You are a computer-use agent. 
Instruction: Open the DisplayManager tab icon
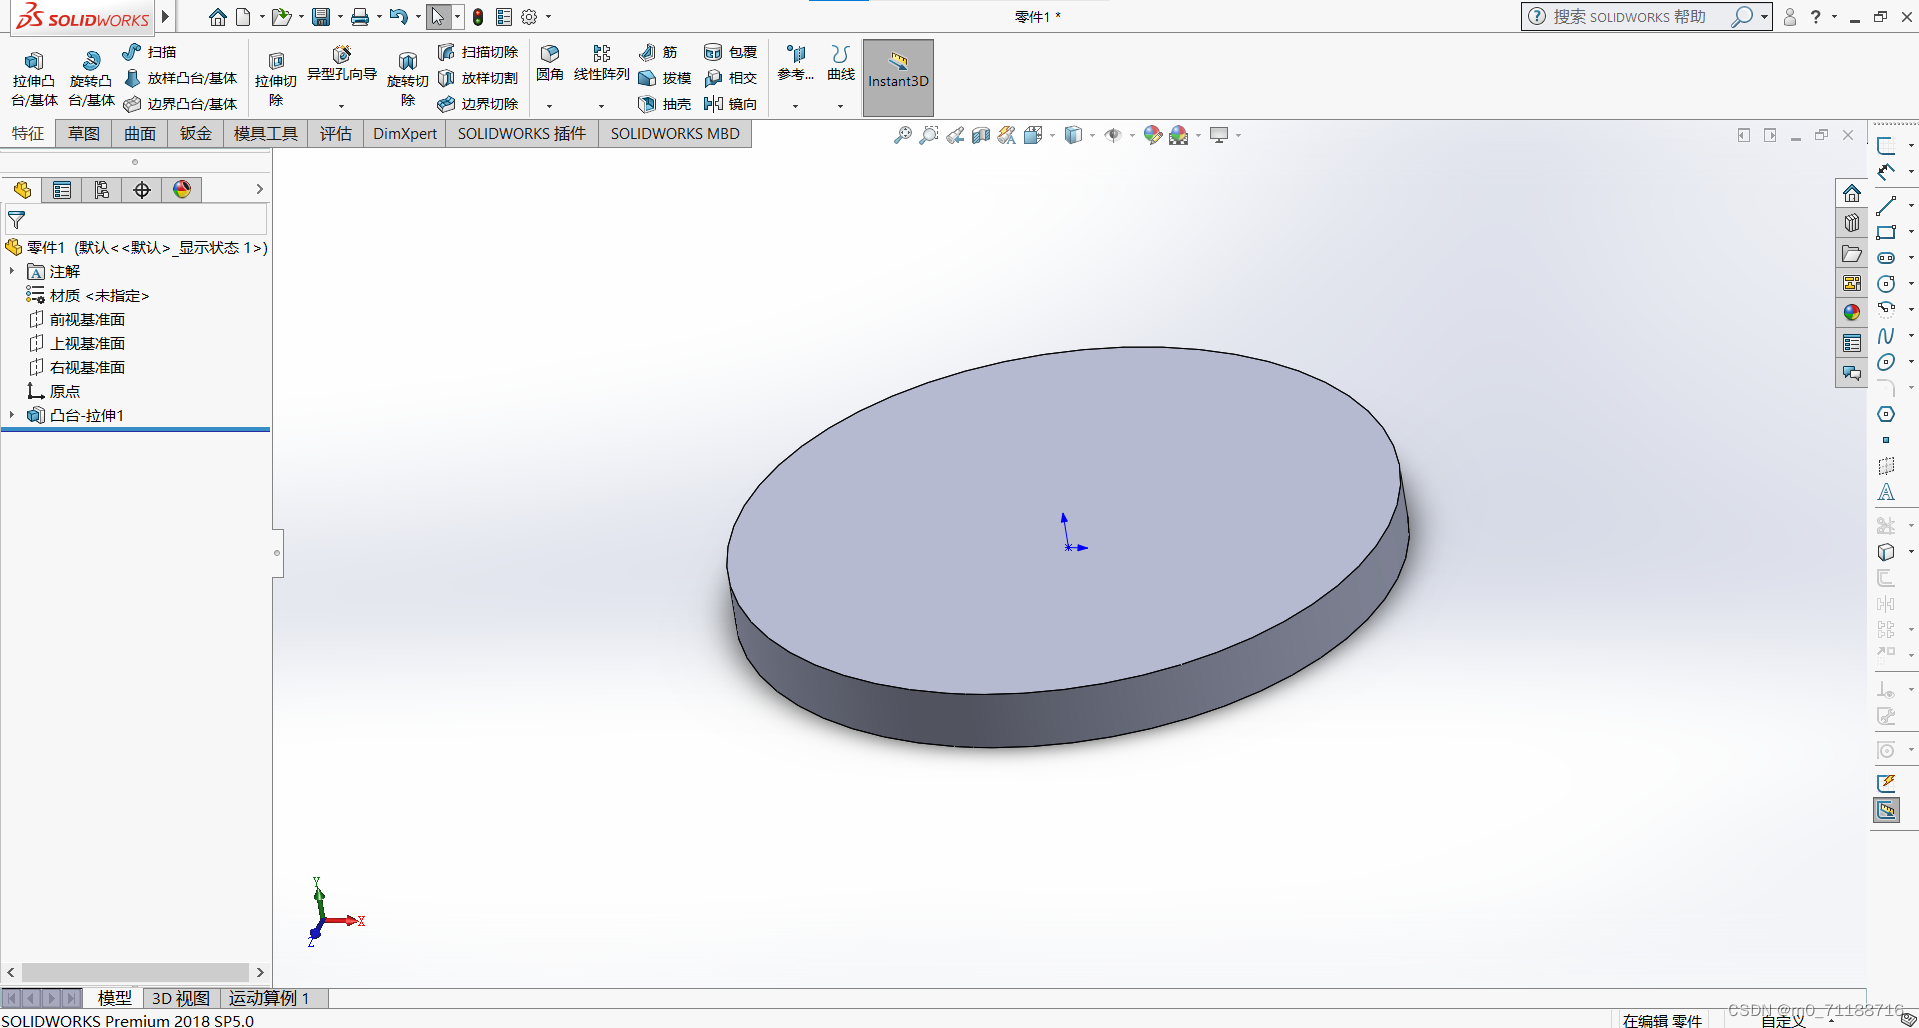tap(182, 190)
